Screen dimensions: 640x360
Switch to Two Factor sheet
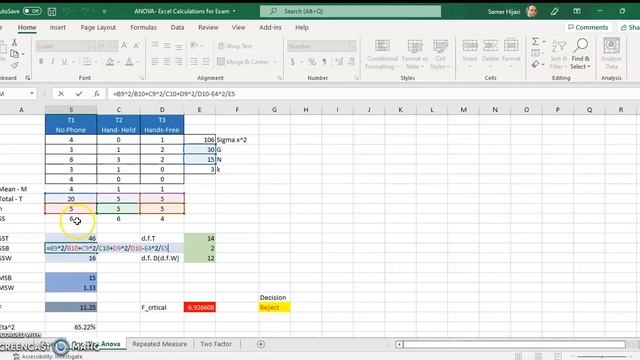(216, 344)
